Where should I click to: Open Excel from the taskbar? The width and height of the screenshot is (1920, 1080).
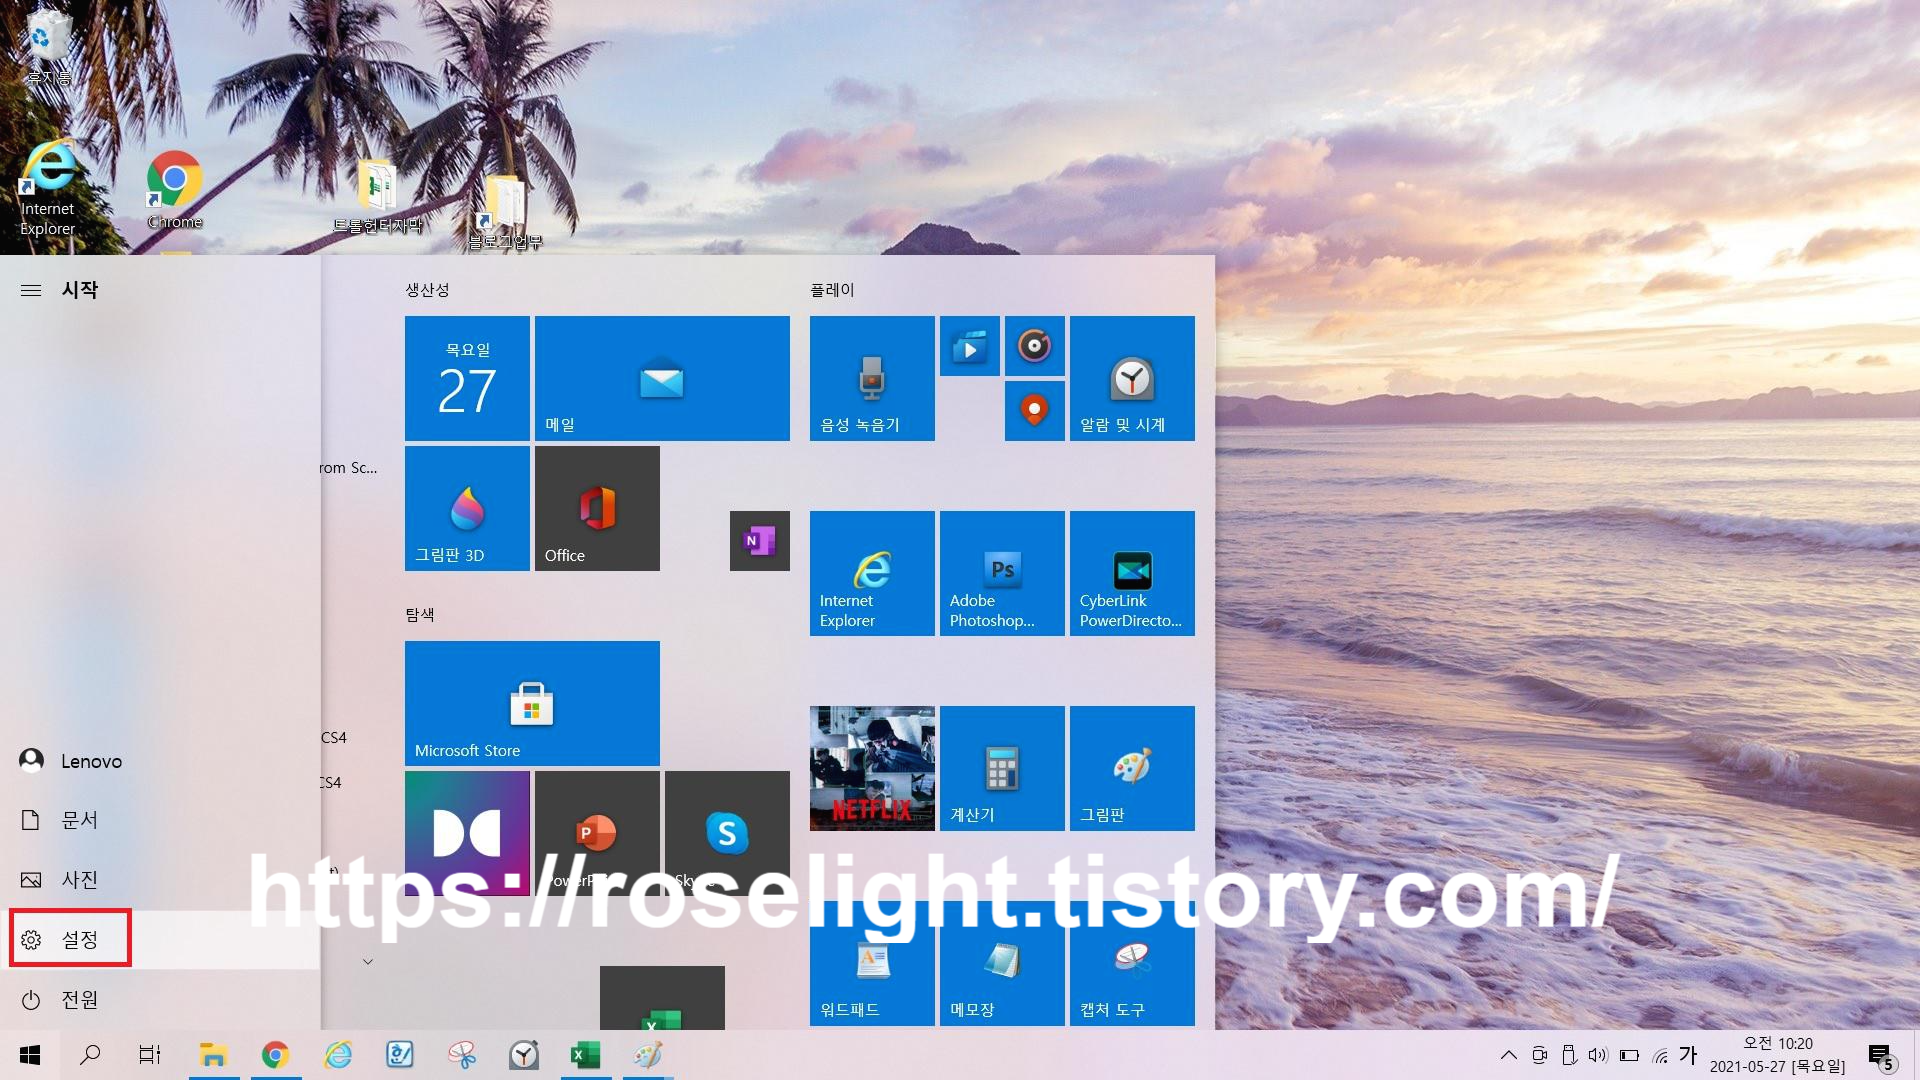(585, 1055)
